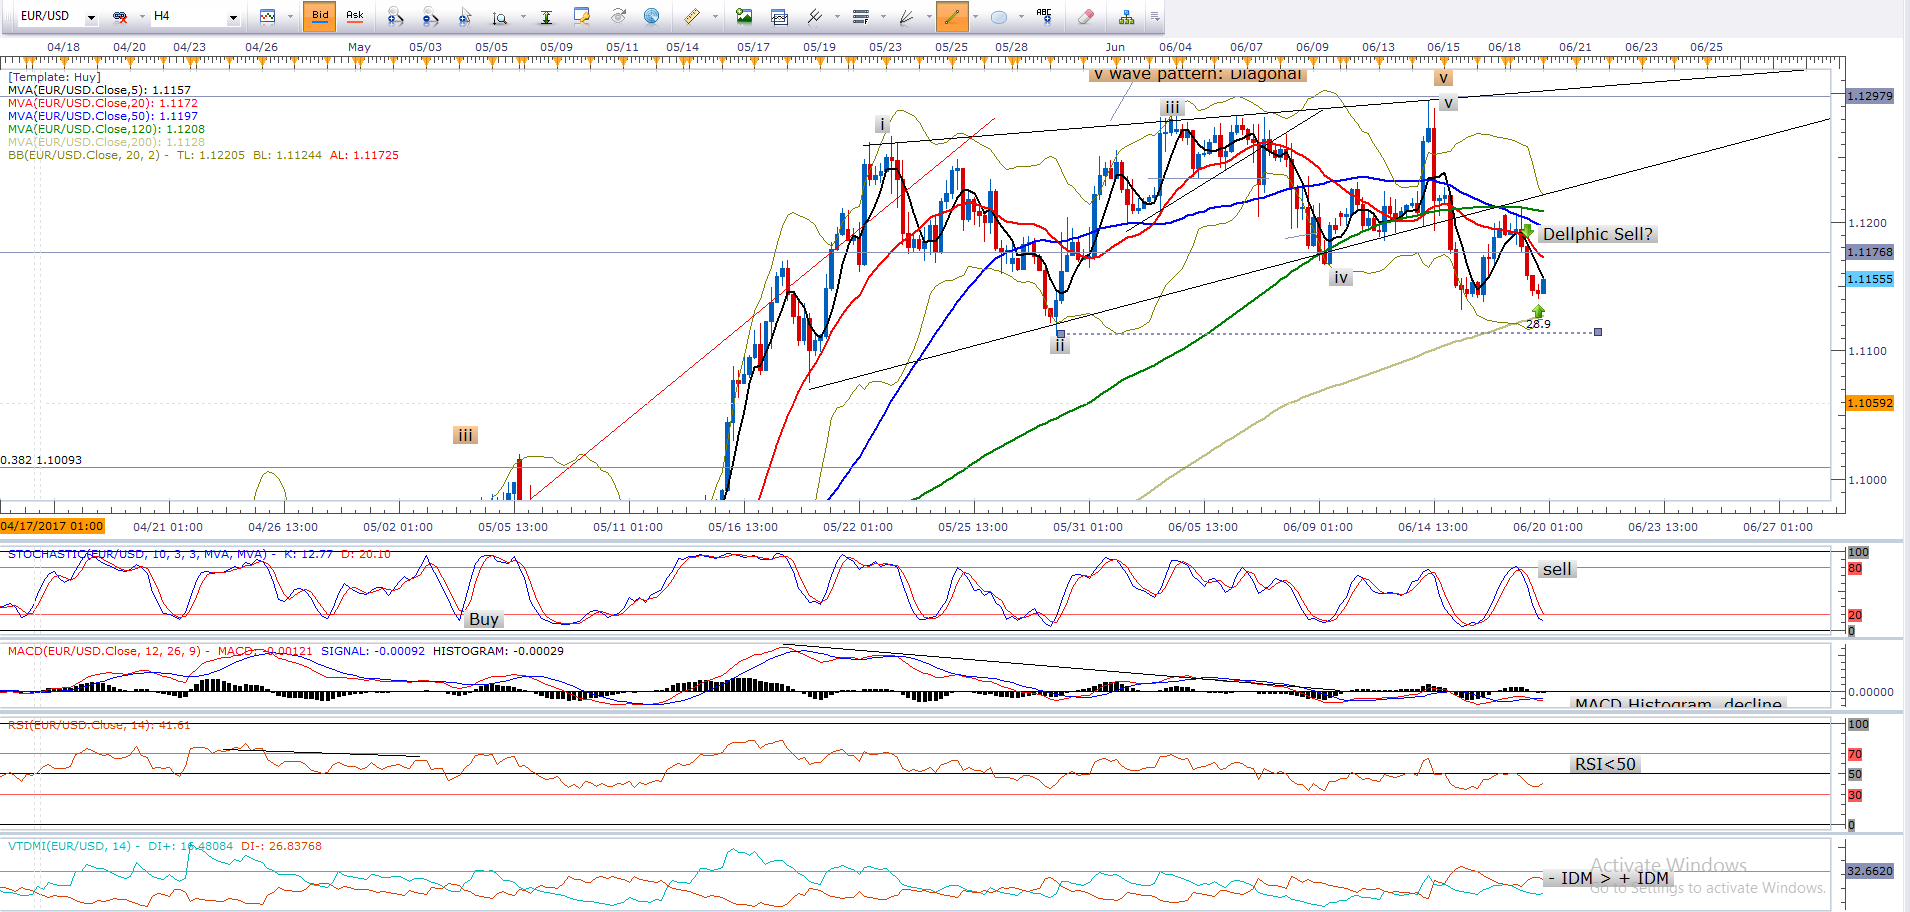Screen dimensions: 1910x912
Task: Expand the chart type dropdown arrow
Action: pos(290,17)
